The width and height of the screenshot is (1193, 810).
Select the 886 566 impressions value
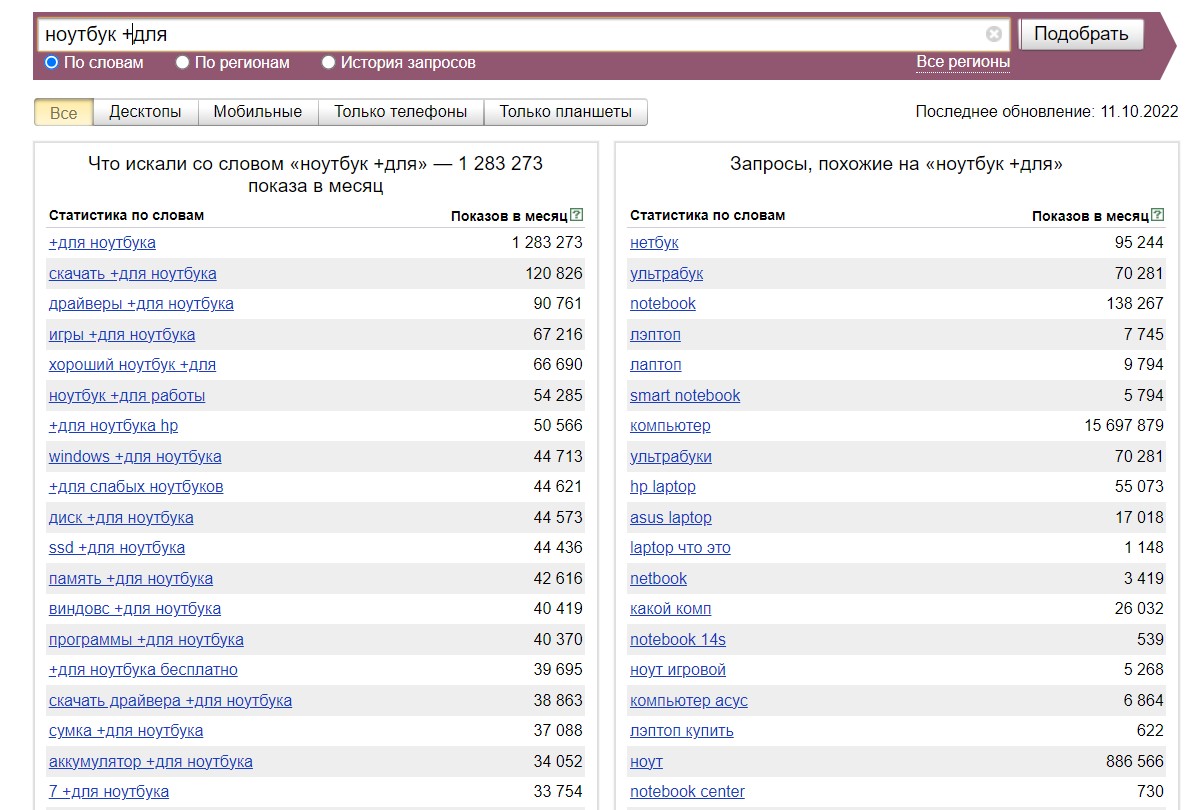pyautogui.click(x=1134, y=761)
